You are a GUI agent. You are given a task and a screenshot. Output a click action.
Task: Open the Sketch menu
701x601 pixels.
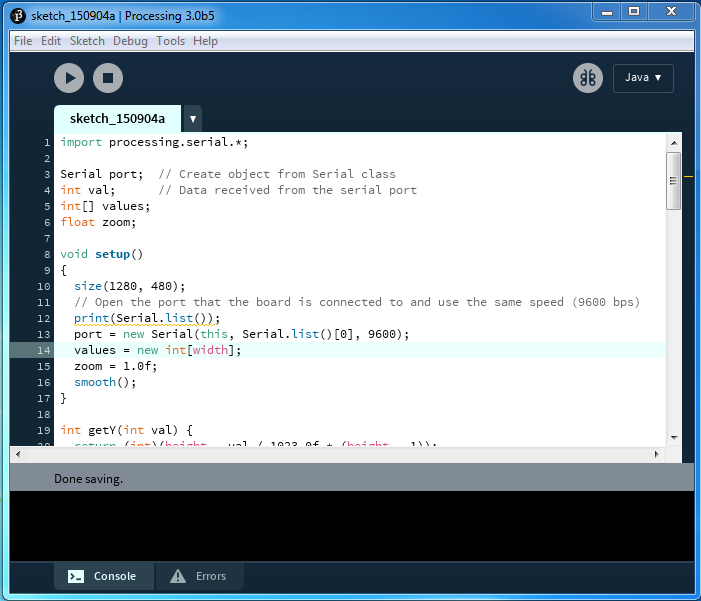coord(87,41)
